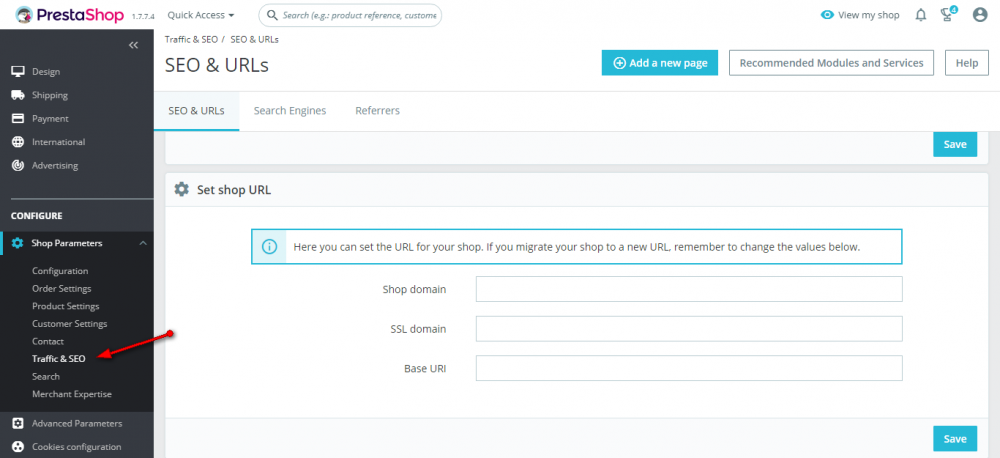Click the Payment card icon
1000x458 pixels.
17,118
